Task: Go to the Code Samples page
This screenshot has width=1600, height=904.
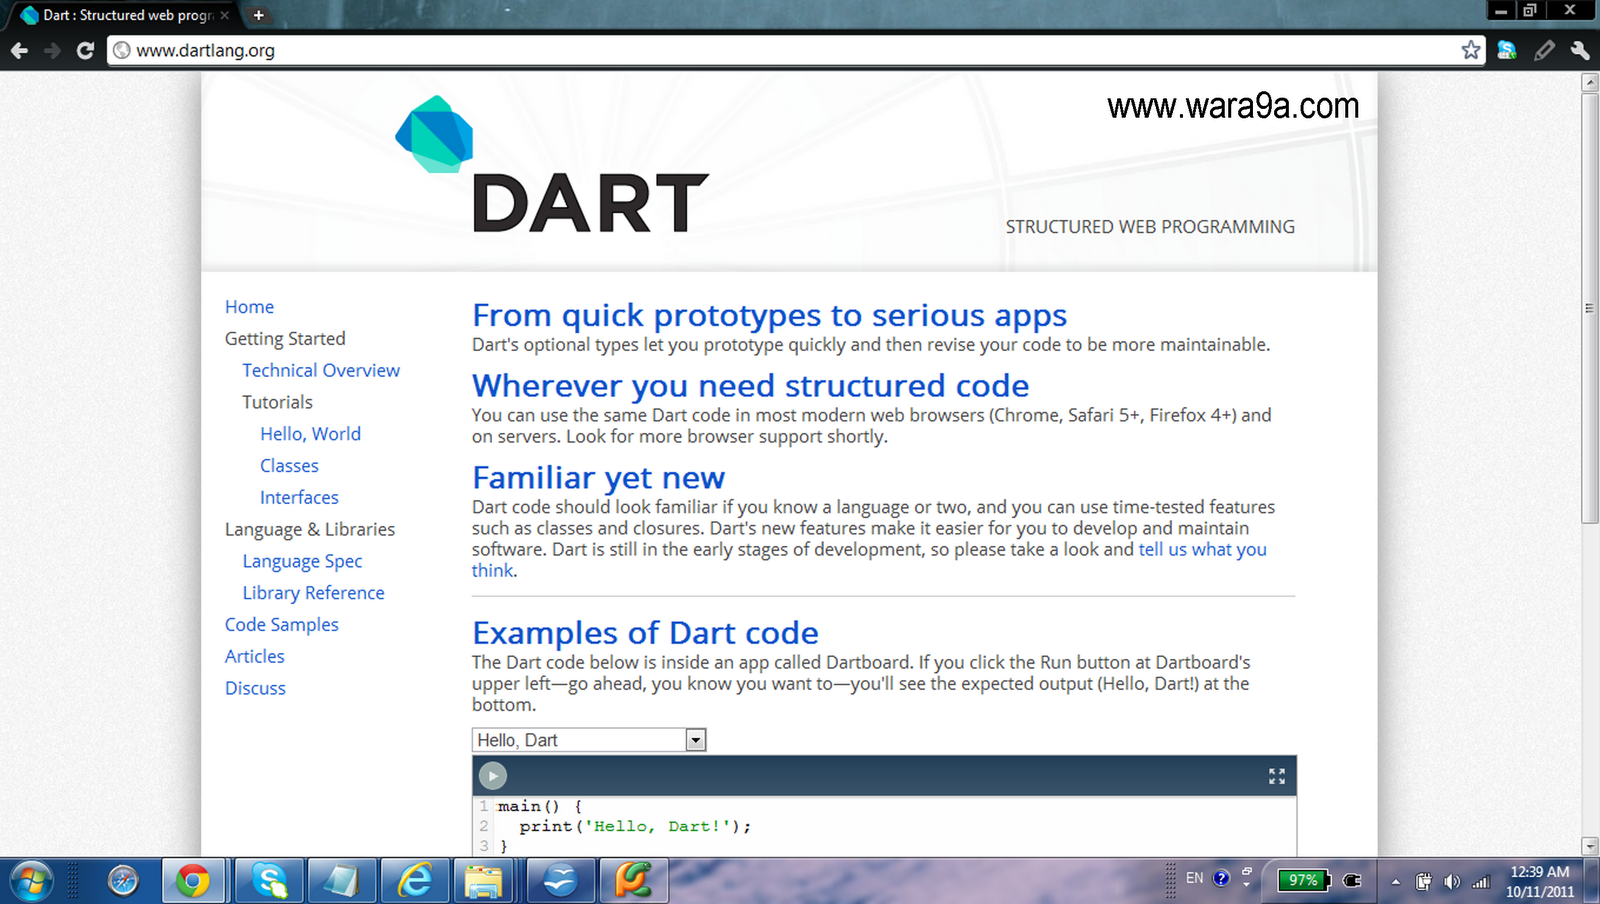Action: click(x=282, y=625)
